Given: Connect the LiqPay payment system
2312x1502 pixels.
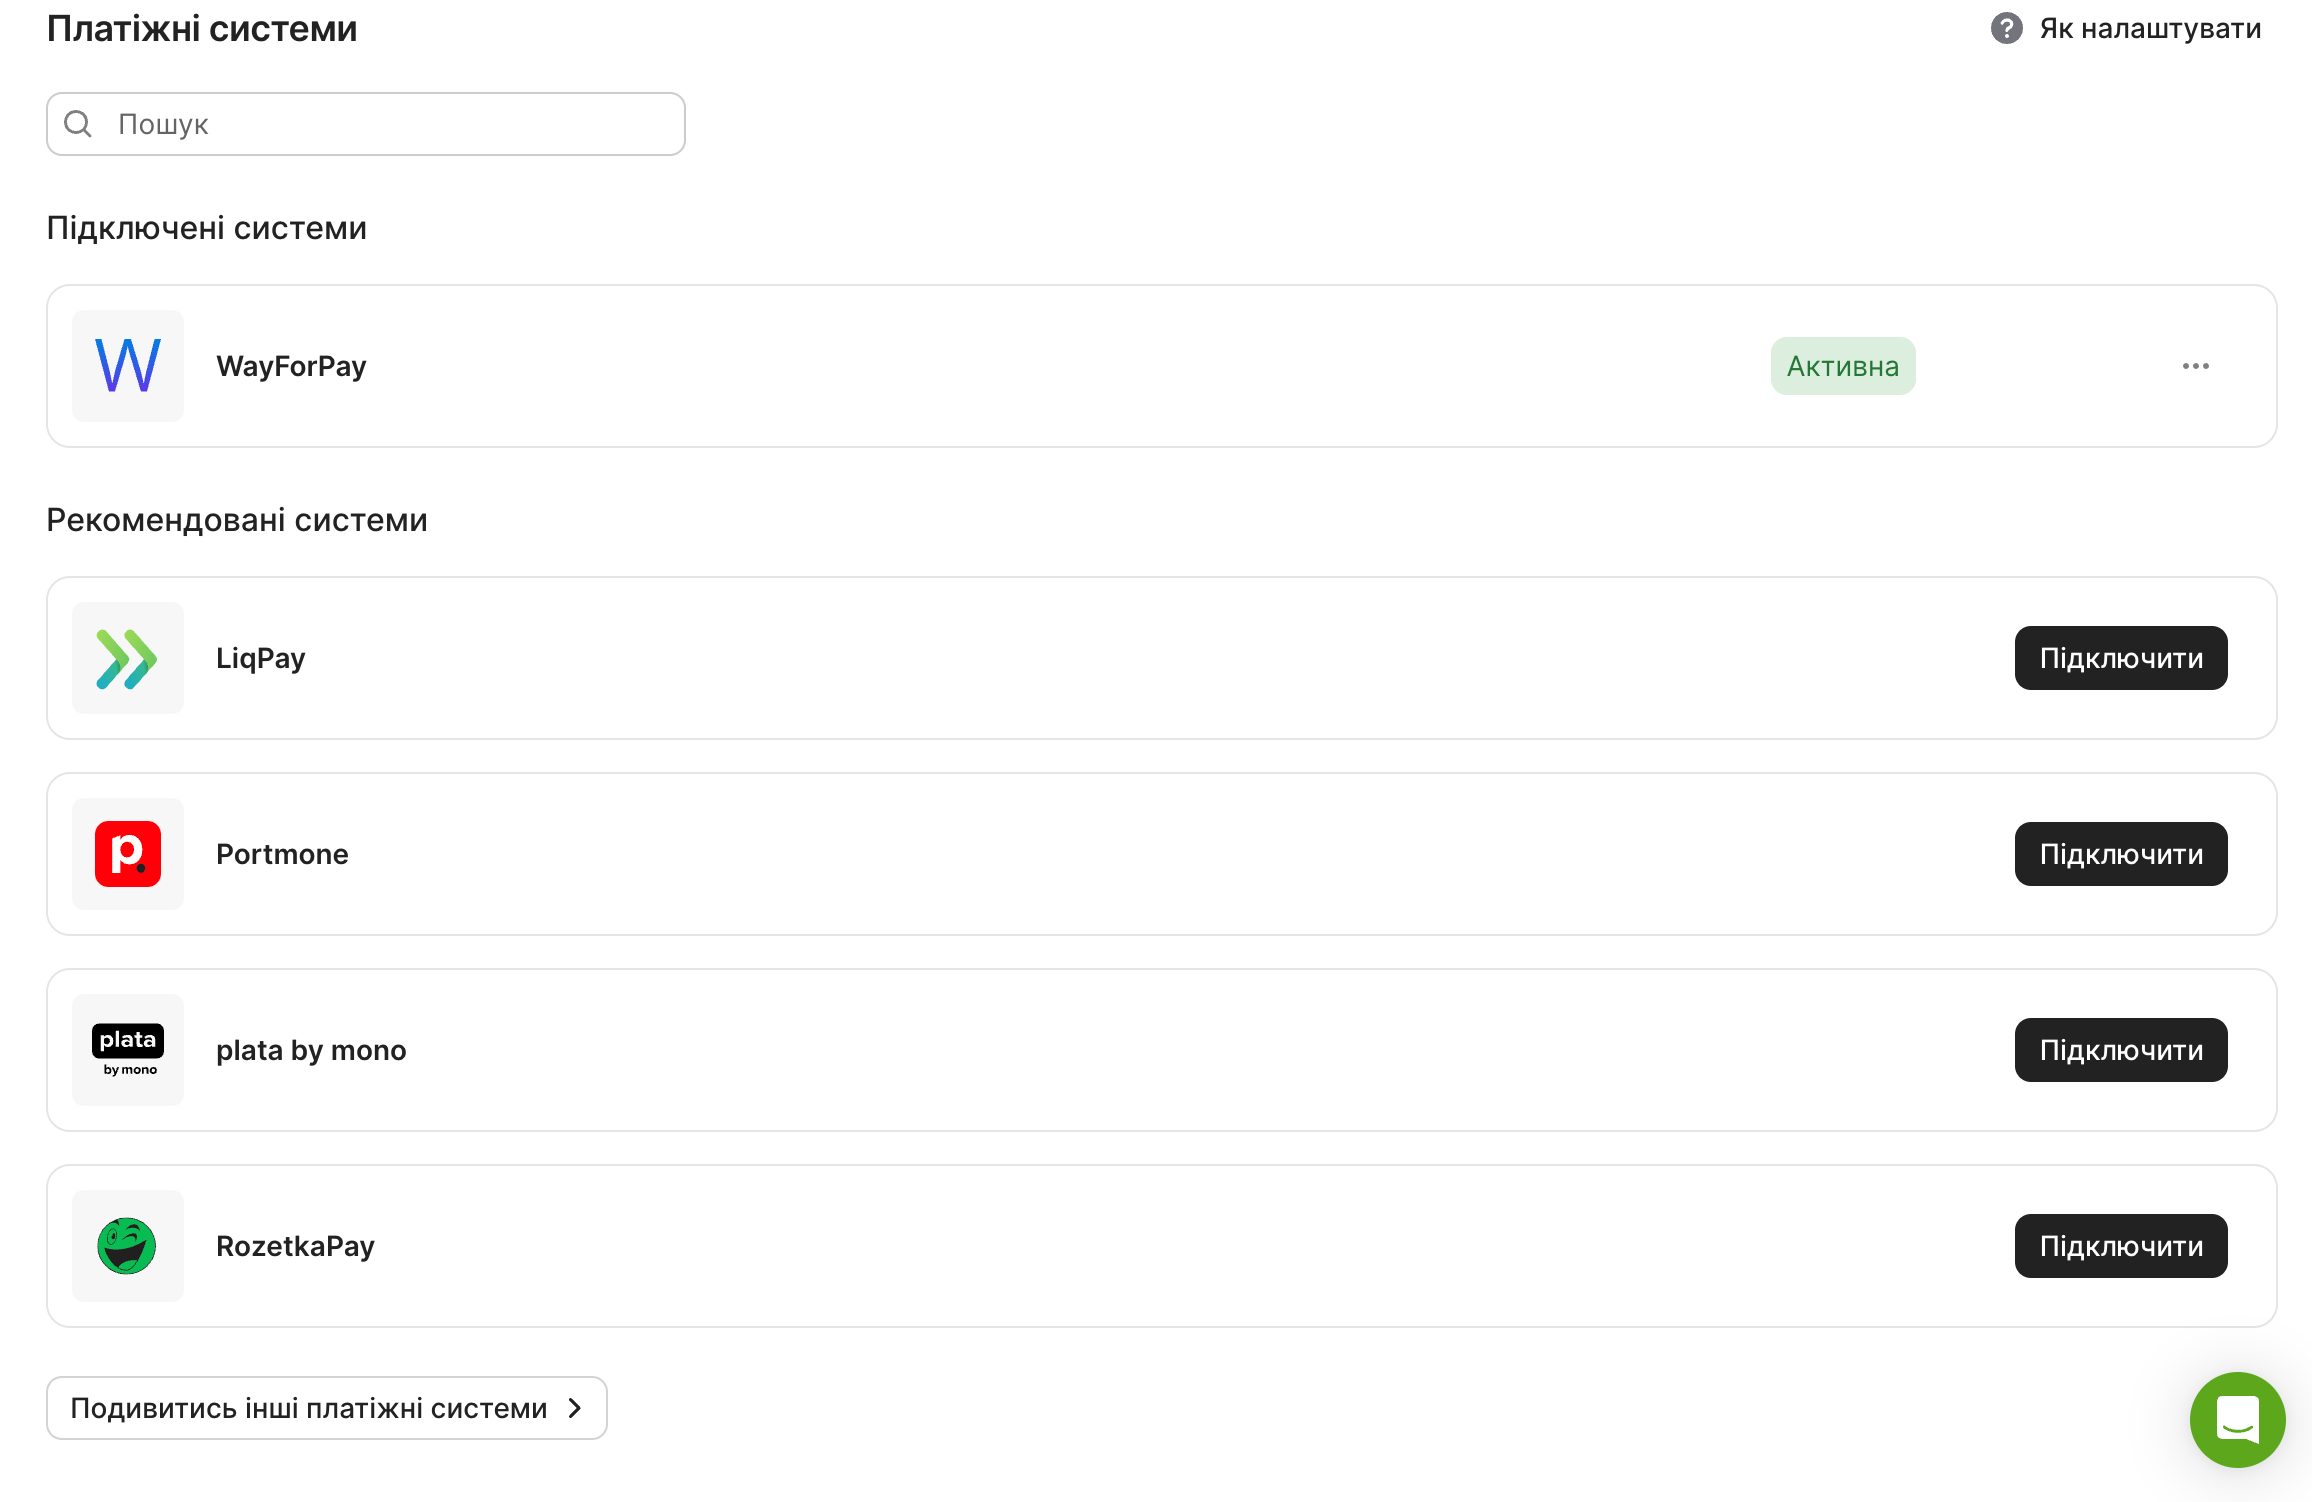Looking at the screenshot, I should click(2121, 658).
